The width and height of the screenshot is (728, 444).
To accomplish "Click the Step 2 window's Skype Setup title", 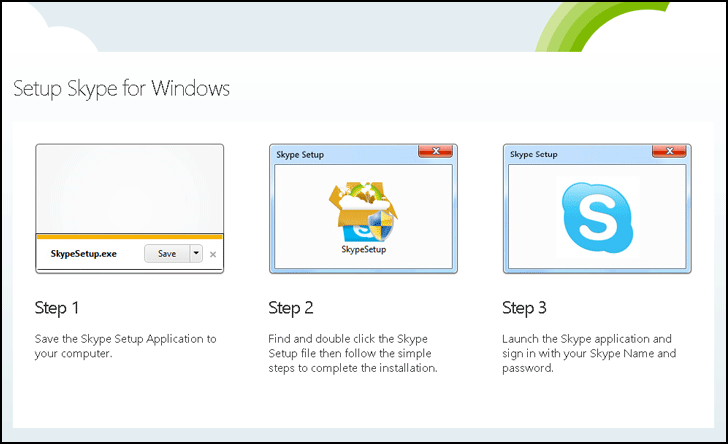I will (300, 155).
